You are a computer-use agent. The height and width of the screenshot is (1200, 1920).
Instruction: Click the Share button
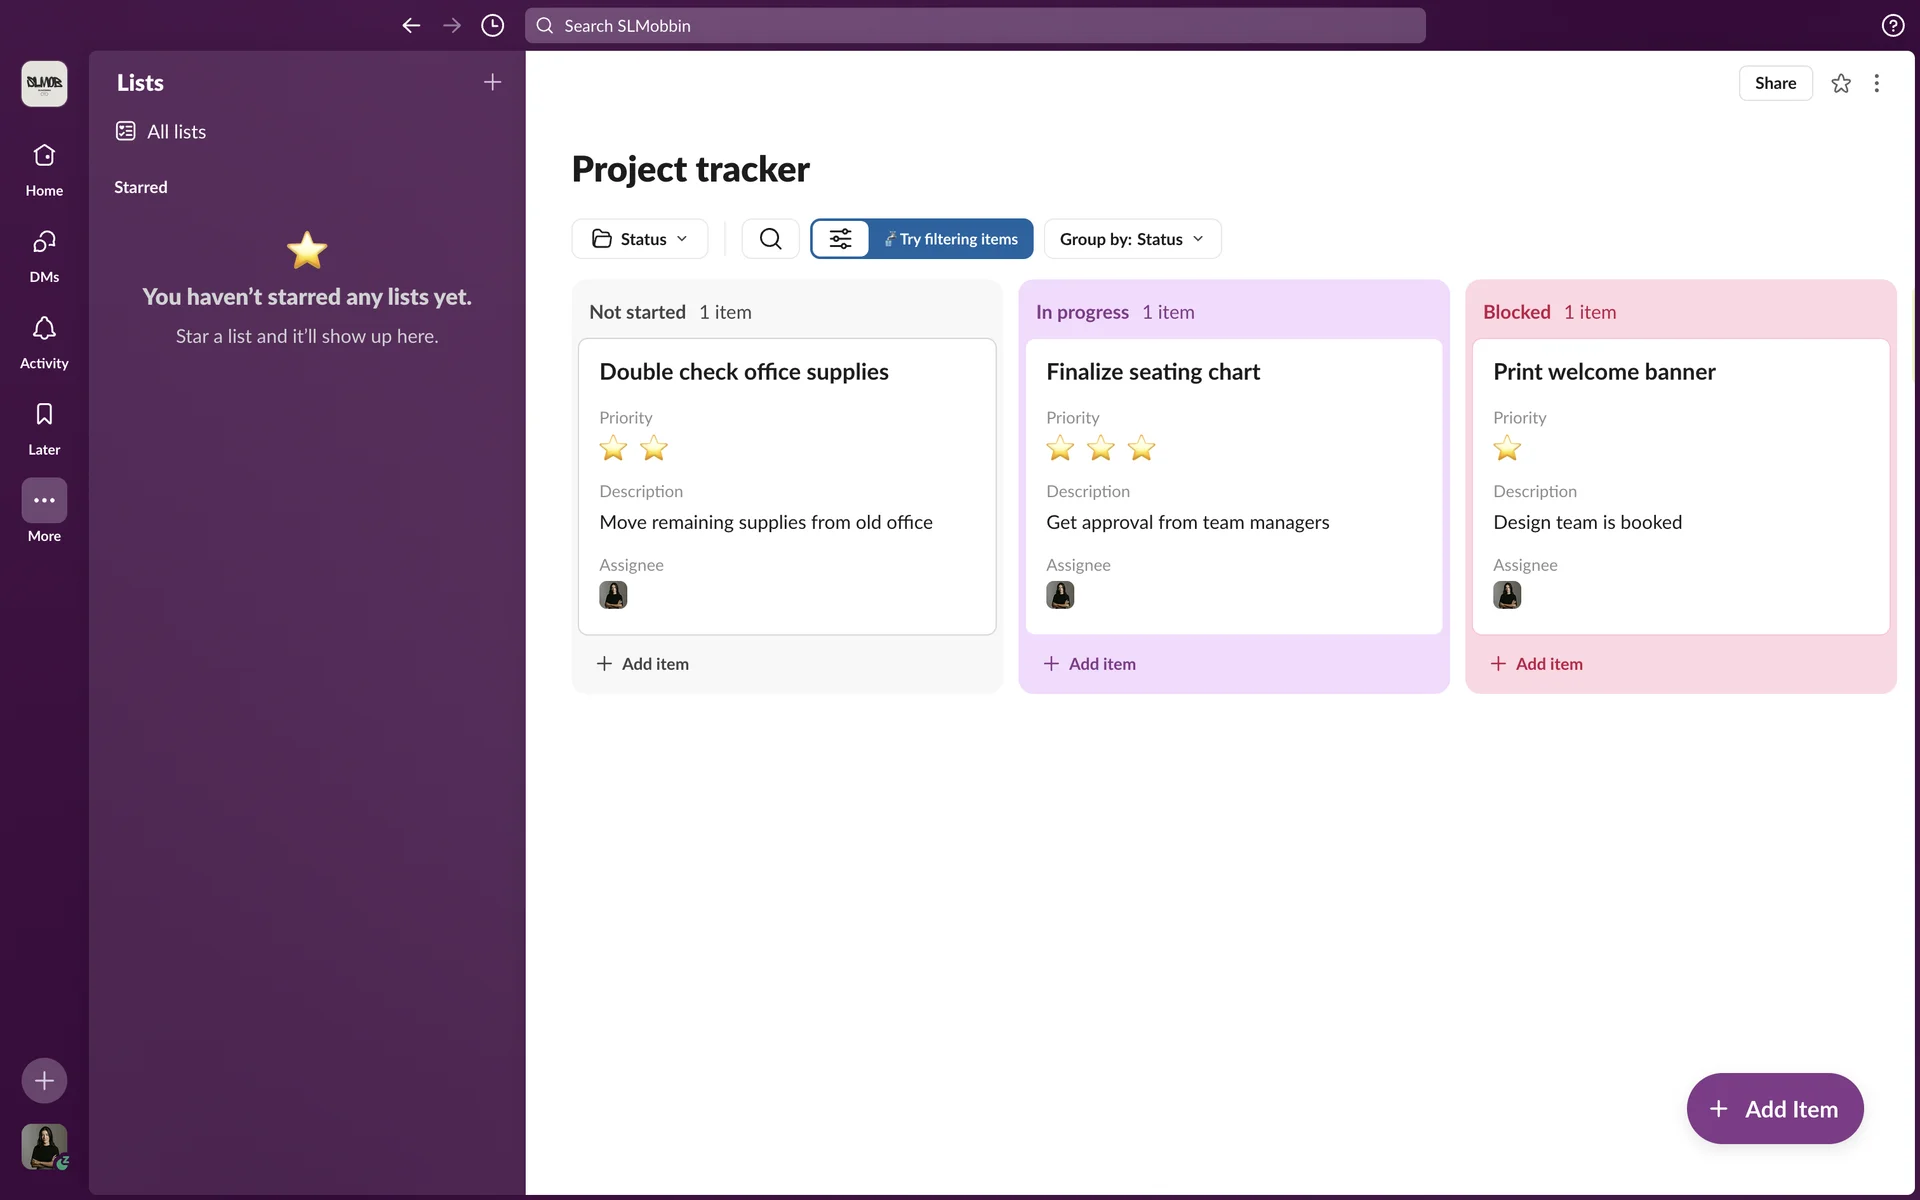pyautogui.click(x=1775, y=84)
